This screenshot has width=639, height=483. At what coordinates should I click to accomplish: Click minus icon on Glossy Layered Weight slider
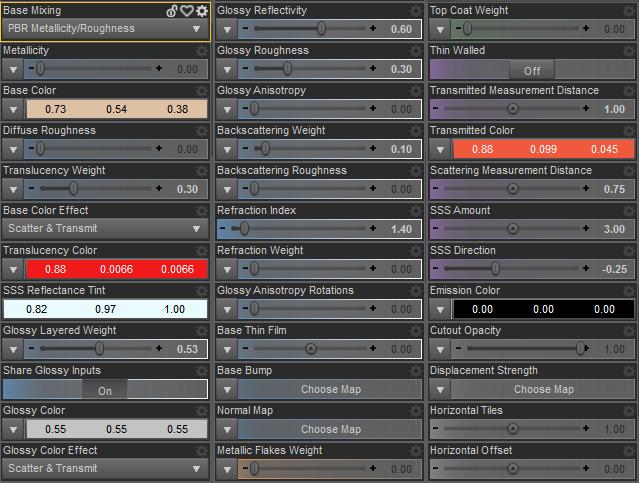click(x=31, y=348)
